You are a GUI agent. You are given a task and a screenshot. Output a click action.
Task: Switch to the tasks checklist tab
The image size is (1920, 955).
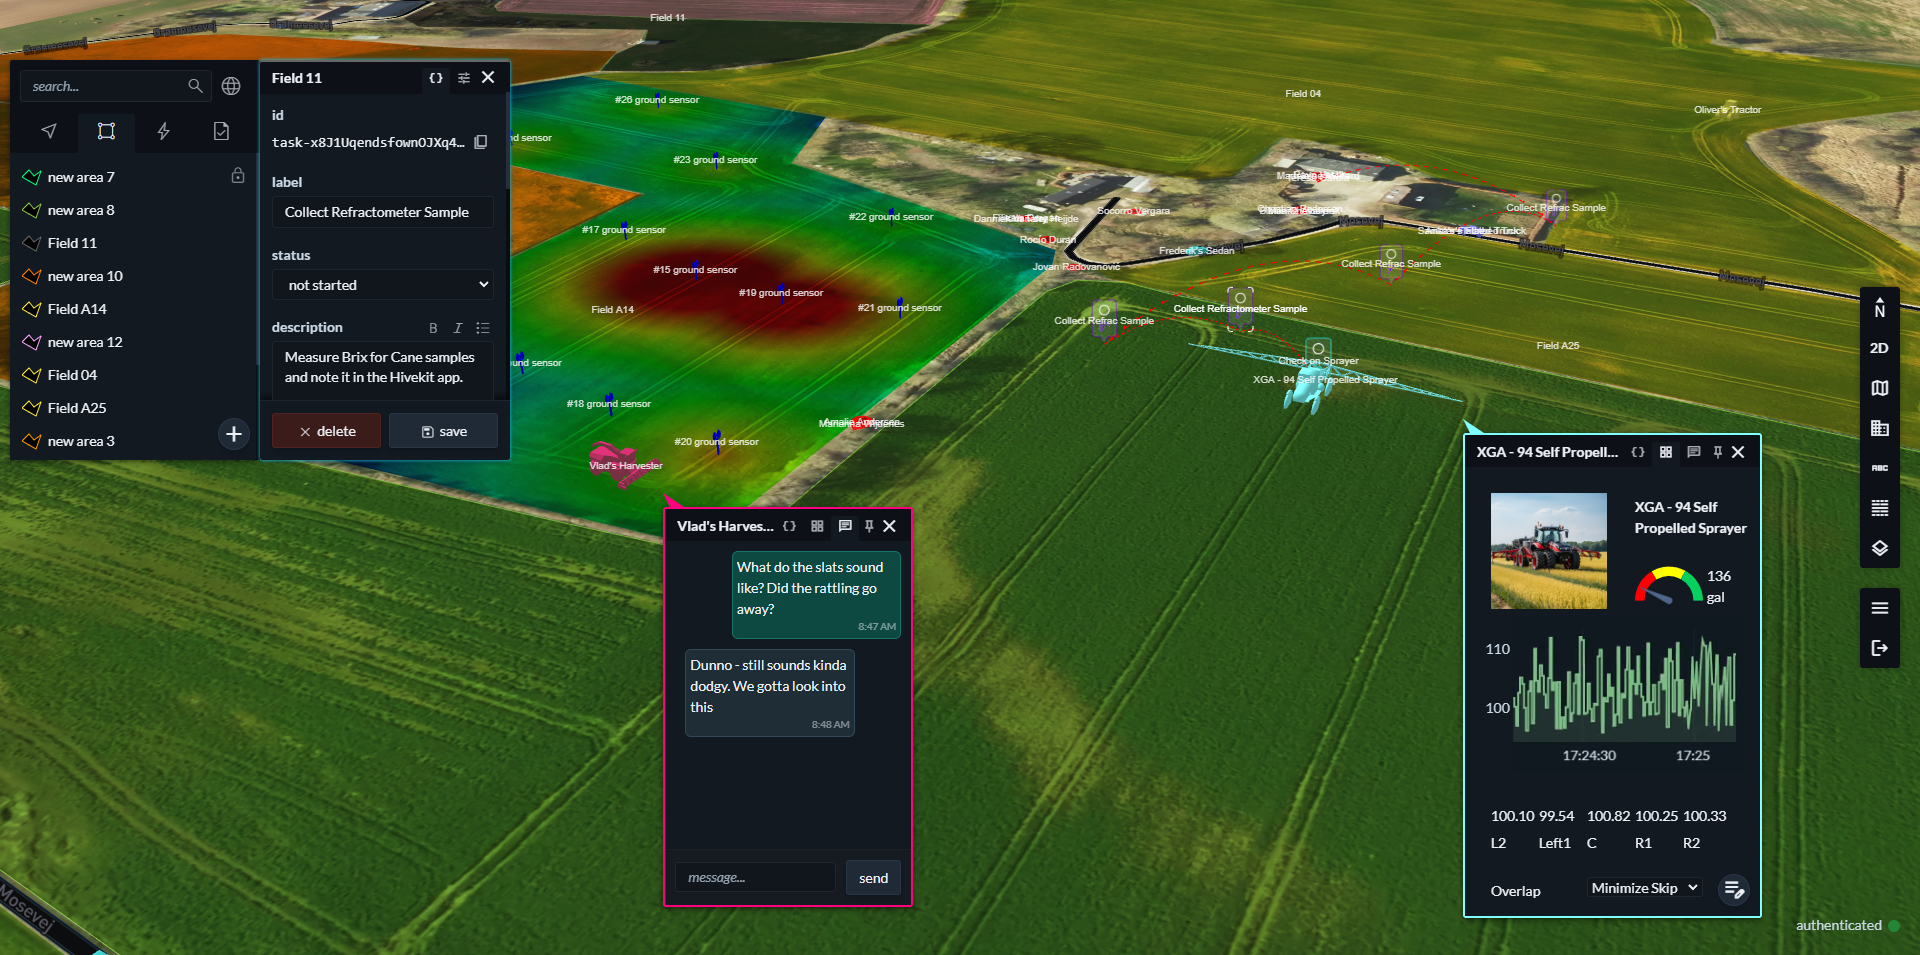221,131
